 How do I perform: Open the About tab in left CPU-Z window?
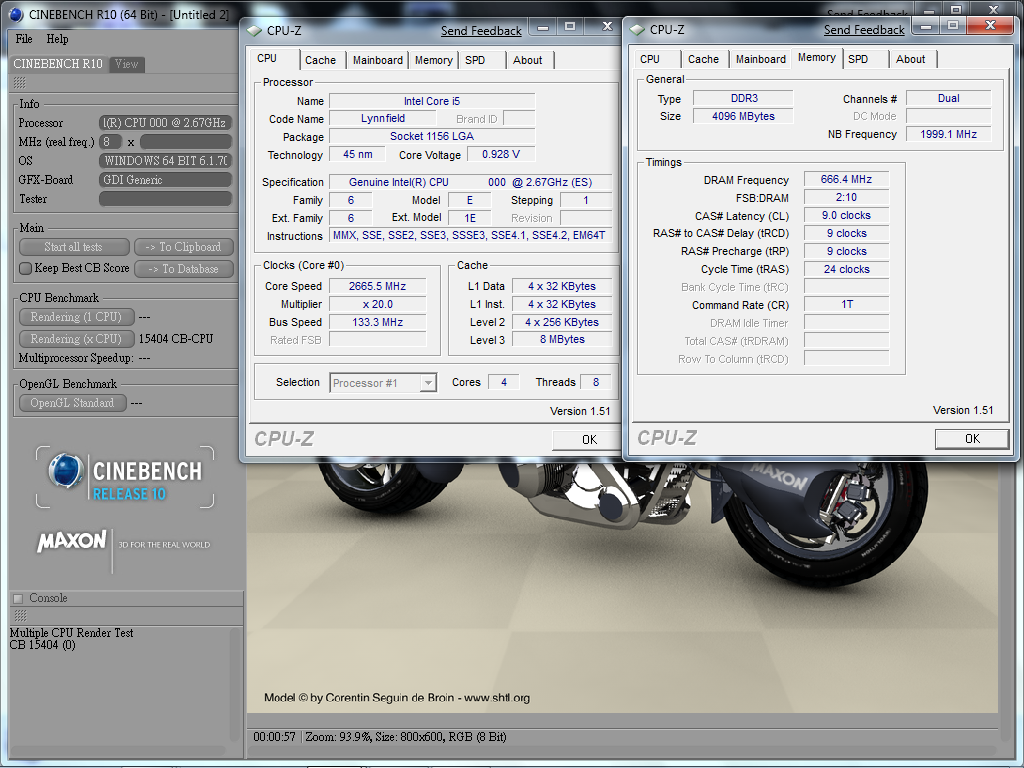click(528, 60)
